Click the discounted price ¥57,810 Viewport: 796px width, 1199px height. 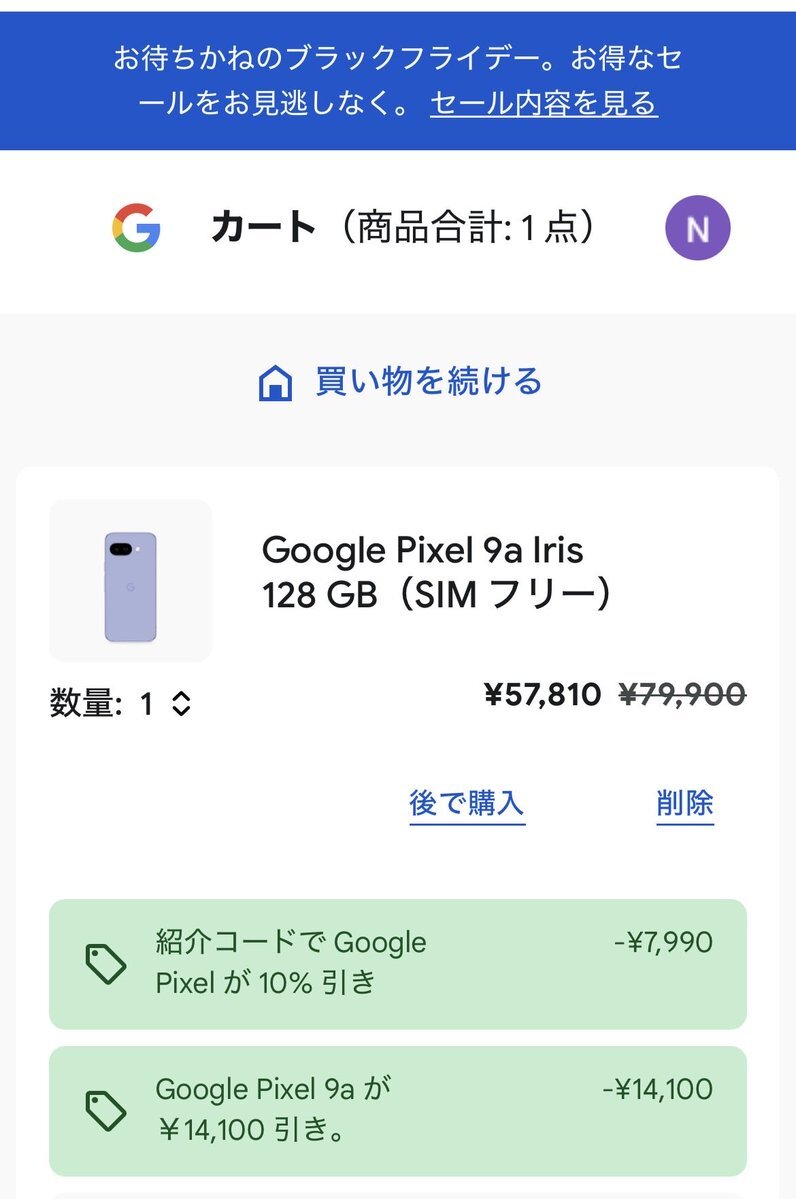[542, 694]
